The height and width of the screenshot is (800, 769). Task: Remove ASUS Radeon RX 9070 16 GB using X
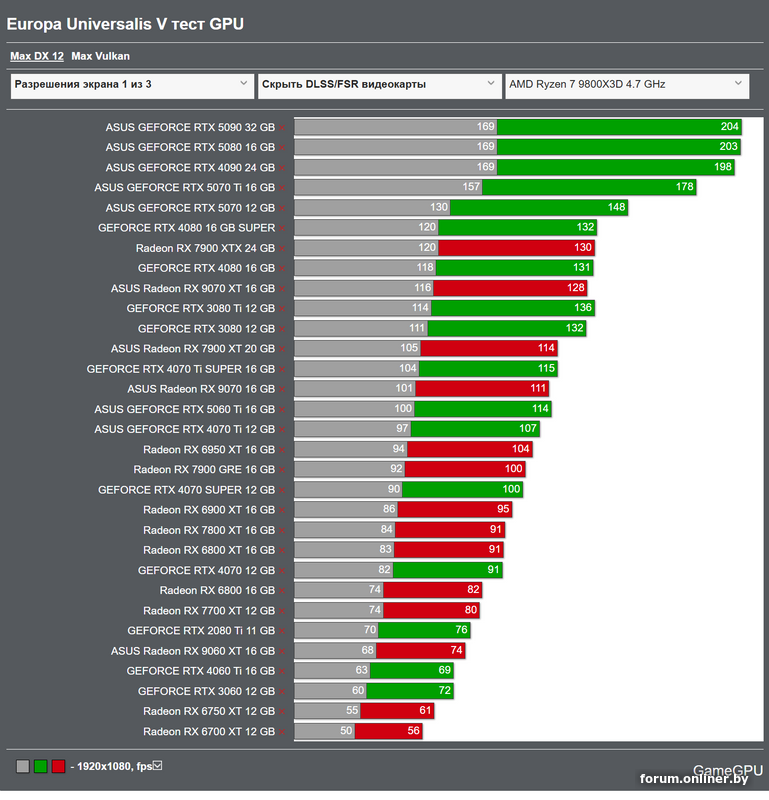click(282, 389)
